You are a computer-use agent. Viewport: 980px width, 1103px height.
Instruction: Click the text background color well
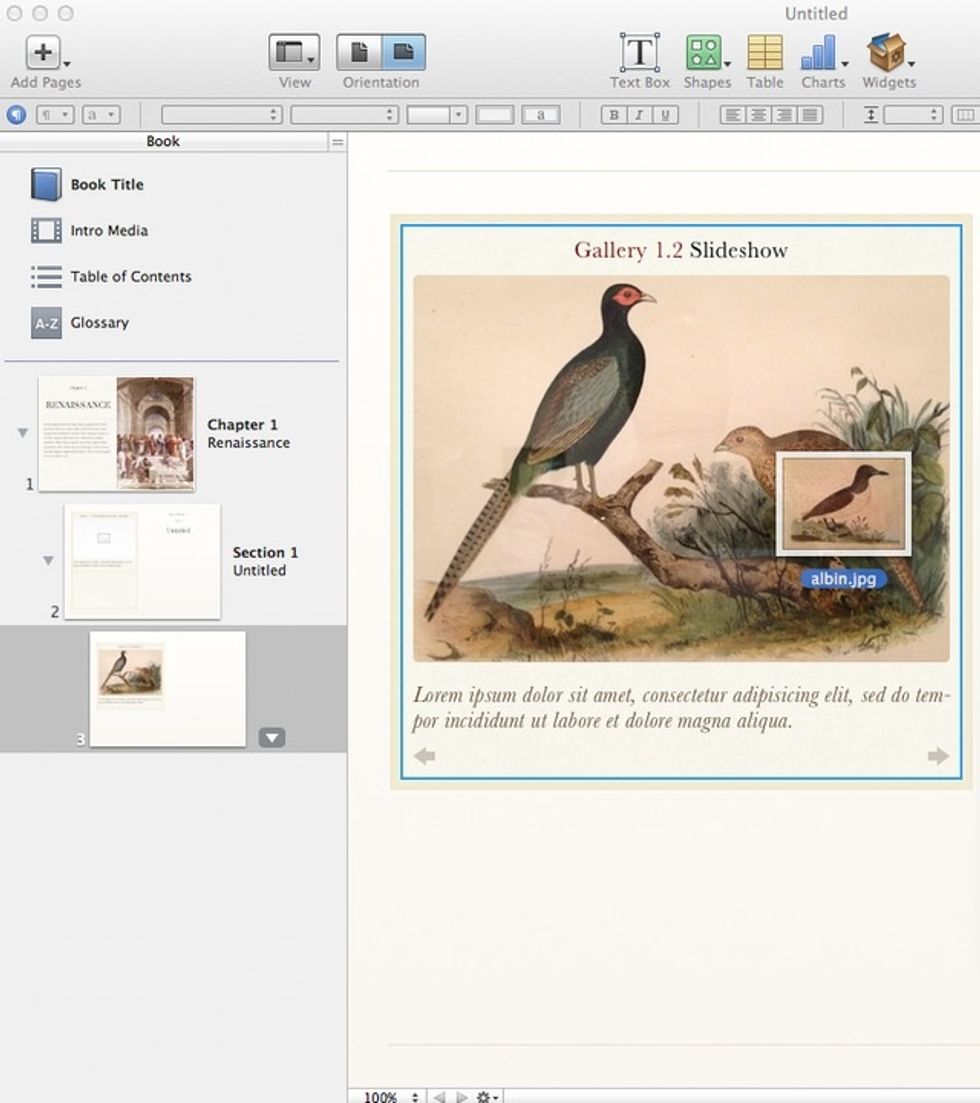[x=540, y=115]
